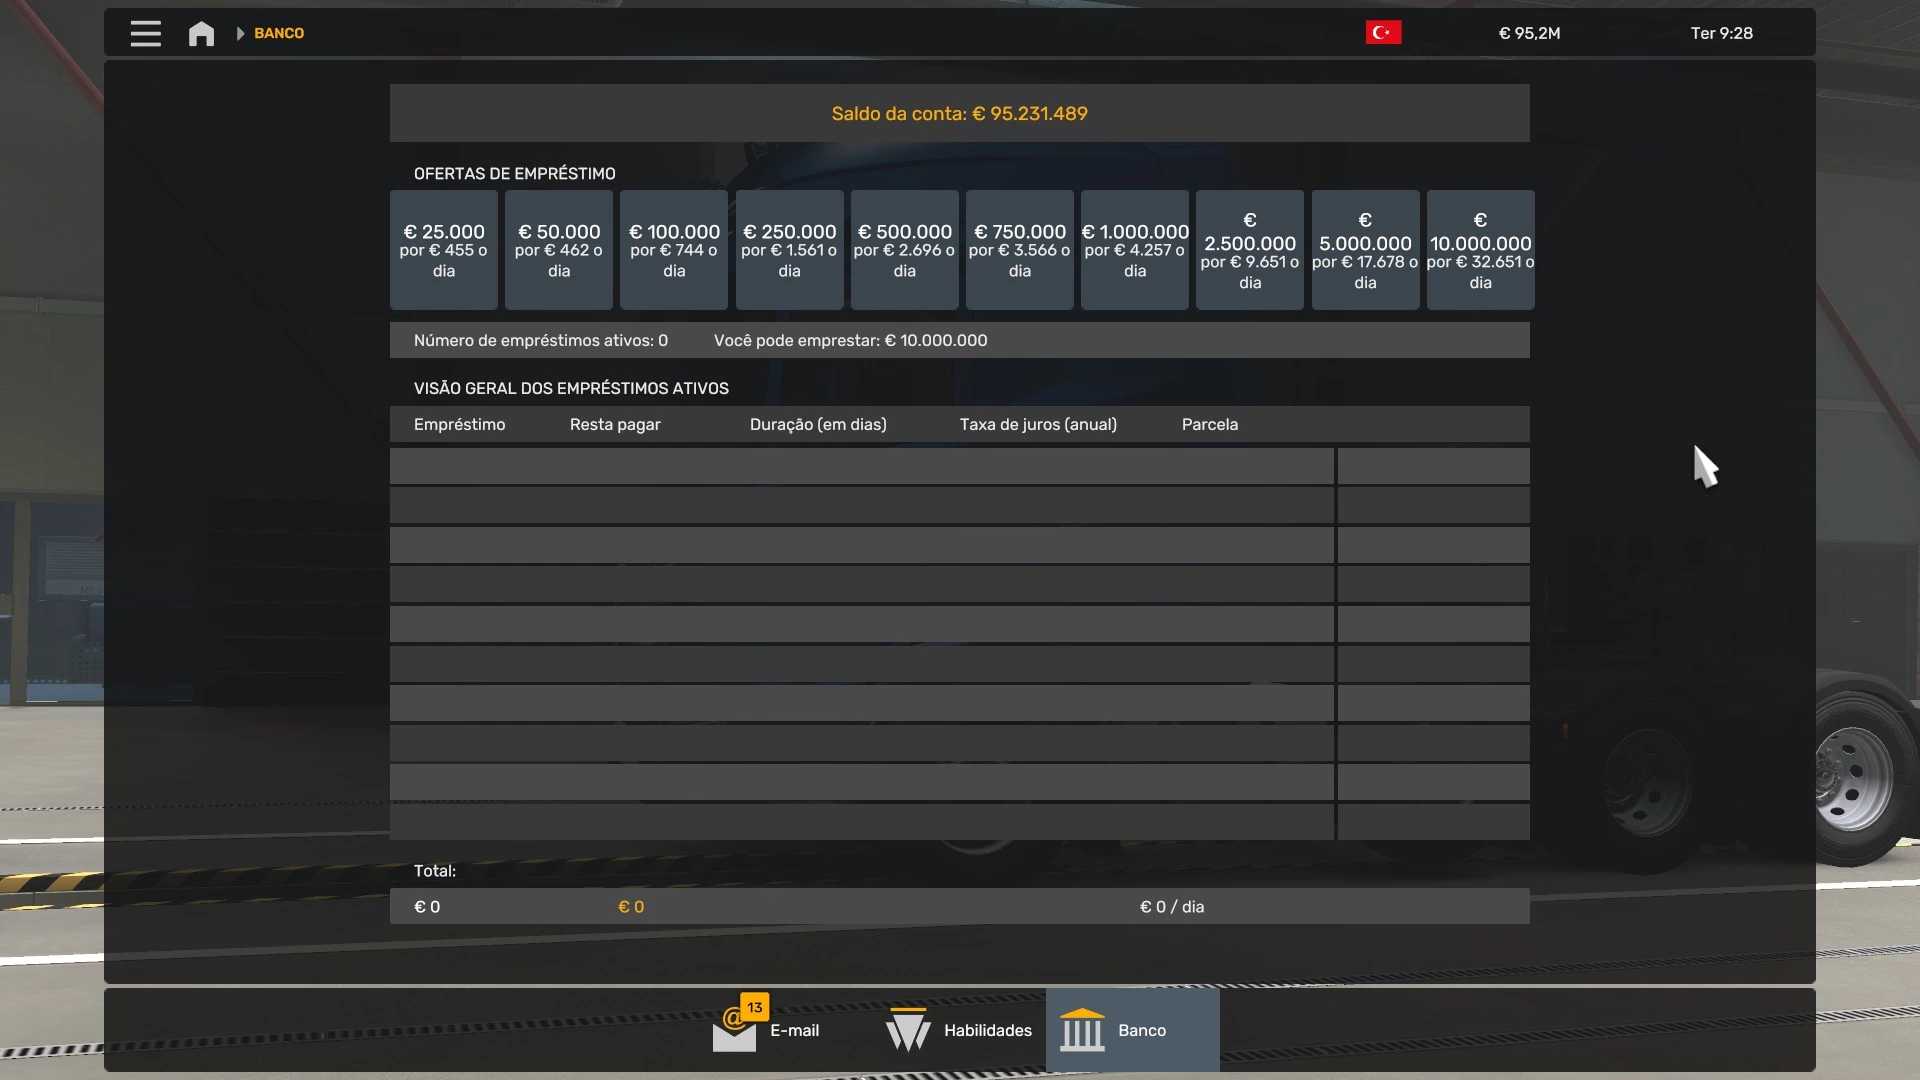The width and height of the screenshot is (1920, 1080).
Task: Choose the € 250.000 loan offer
Action: (789, 250)
